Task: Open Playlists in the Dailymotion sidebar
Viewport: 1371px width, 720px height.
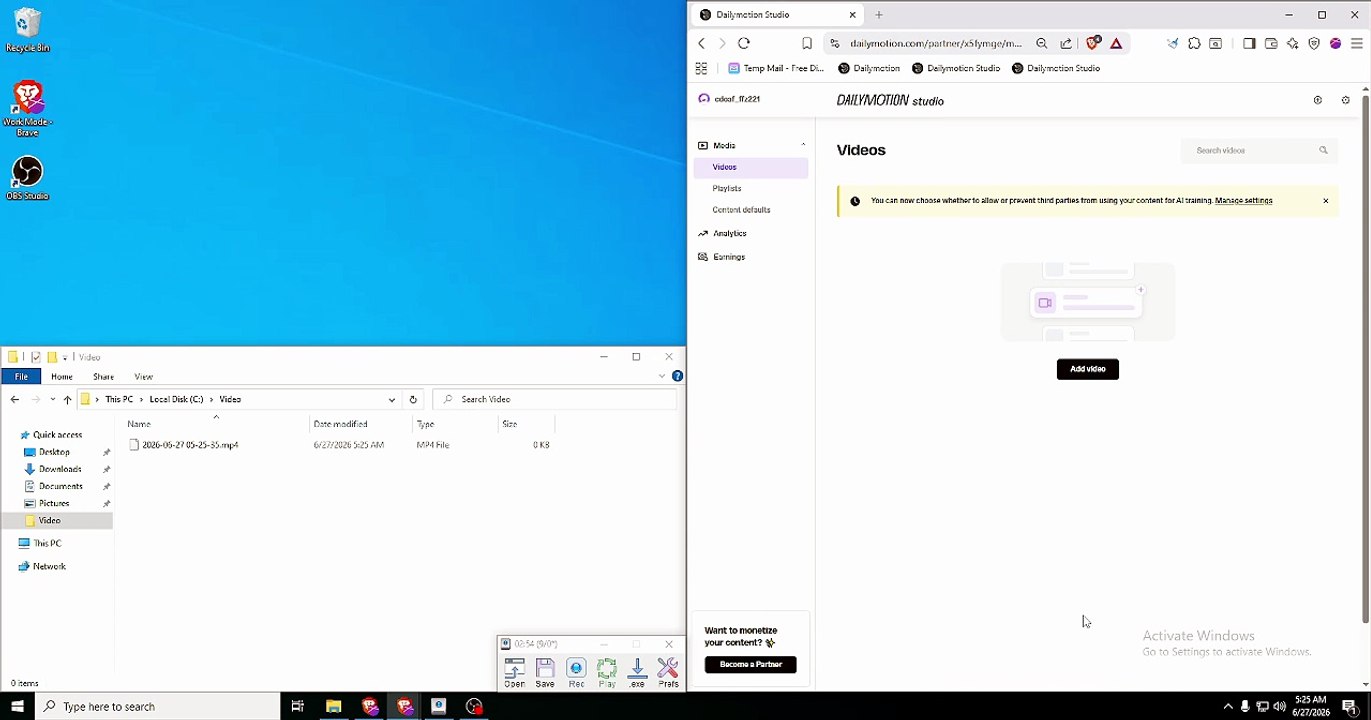Action: point(727,188)
